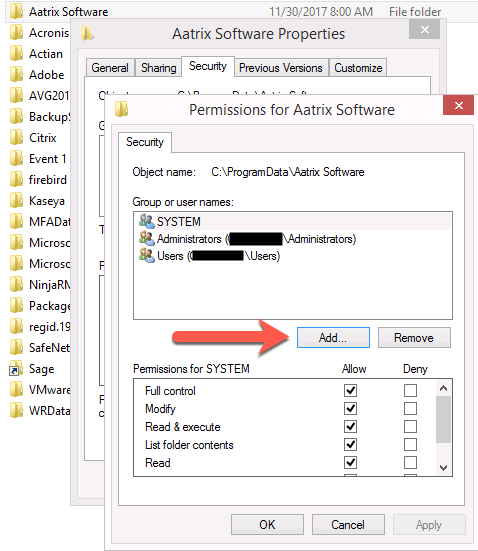The height and width of the screenshot is (551, 478).
Task: Click the permissions list scrollbar thumb
Action: 444,420
